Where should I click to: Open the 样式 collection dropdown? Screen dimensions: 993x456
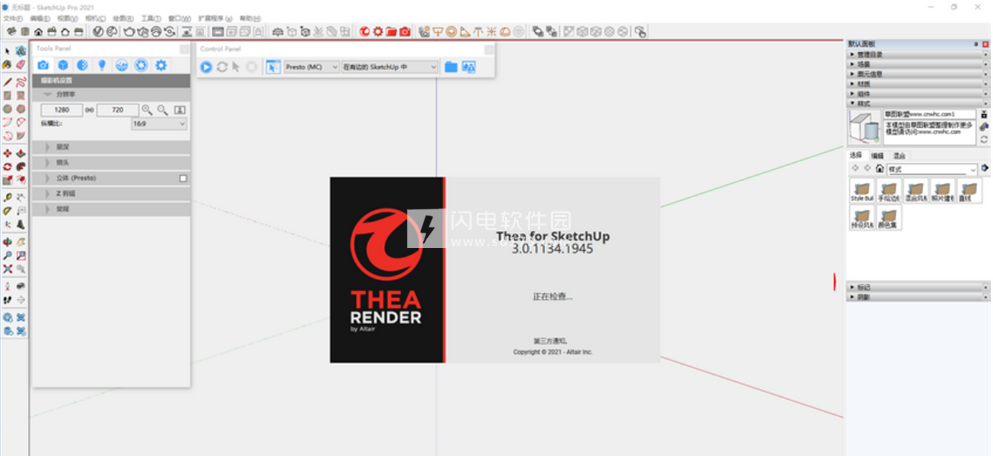click(x=932, y=169)
